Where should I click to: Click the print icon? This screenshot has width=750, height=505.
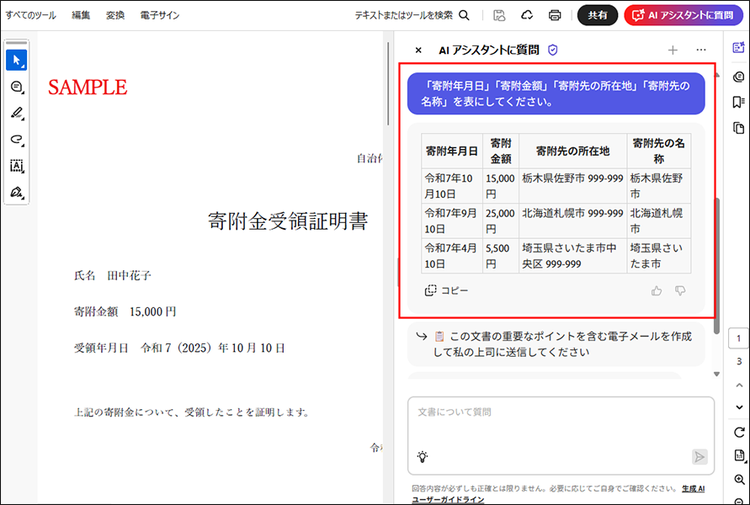554,15
